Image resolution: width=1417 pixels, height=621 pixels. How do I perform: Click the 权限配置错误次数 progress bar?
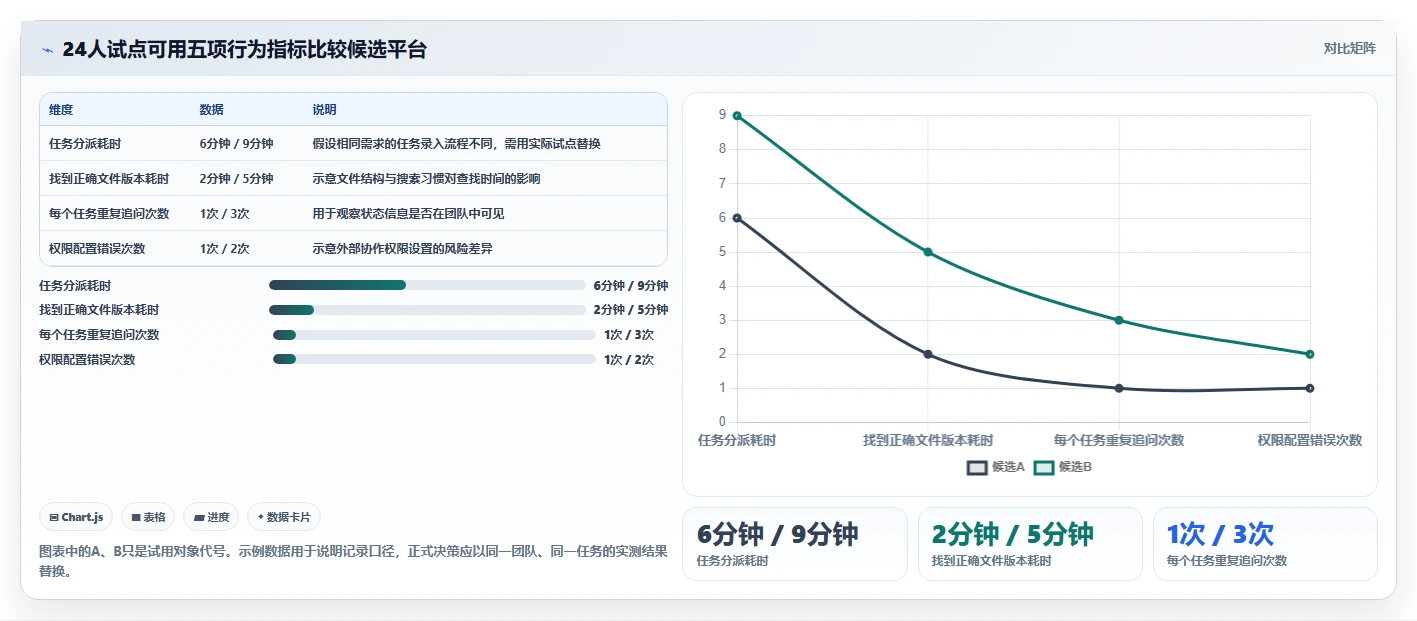pyautogui.click(x=434, y=360)
